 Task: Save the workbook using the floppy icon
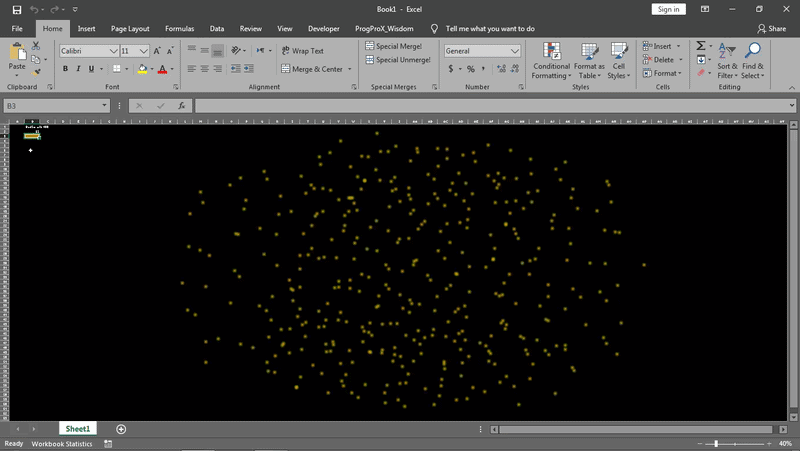point(17,9)
